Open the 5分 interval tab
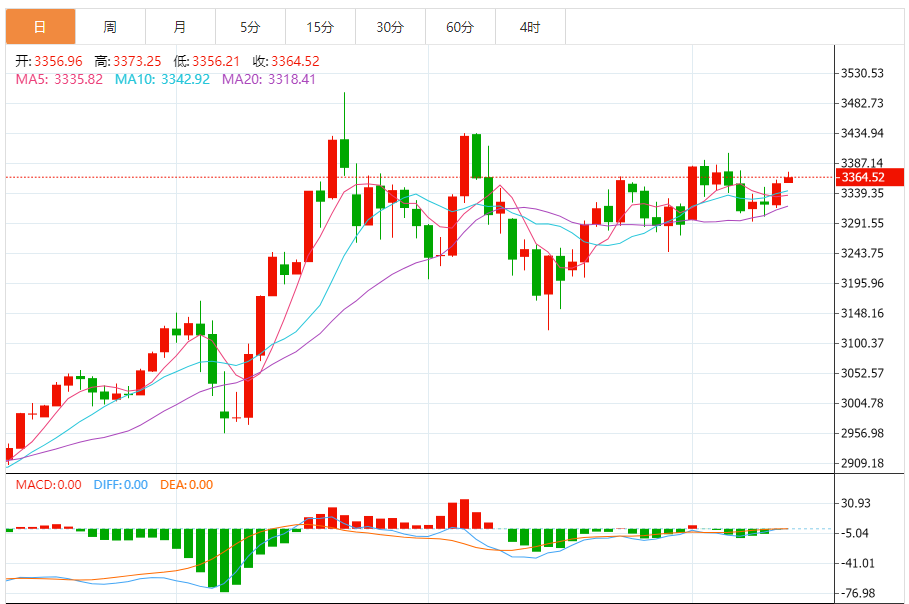This screenshot has width=909, height=604. click(x=250, y=27)
